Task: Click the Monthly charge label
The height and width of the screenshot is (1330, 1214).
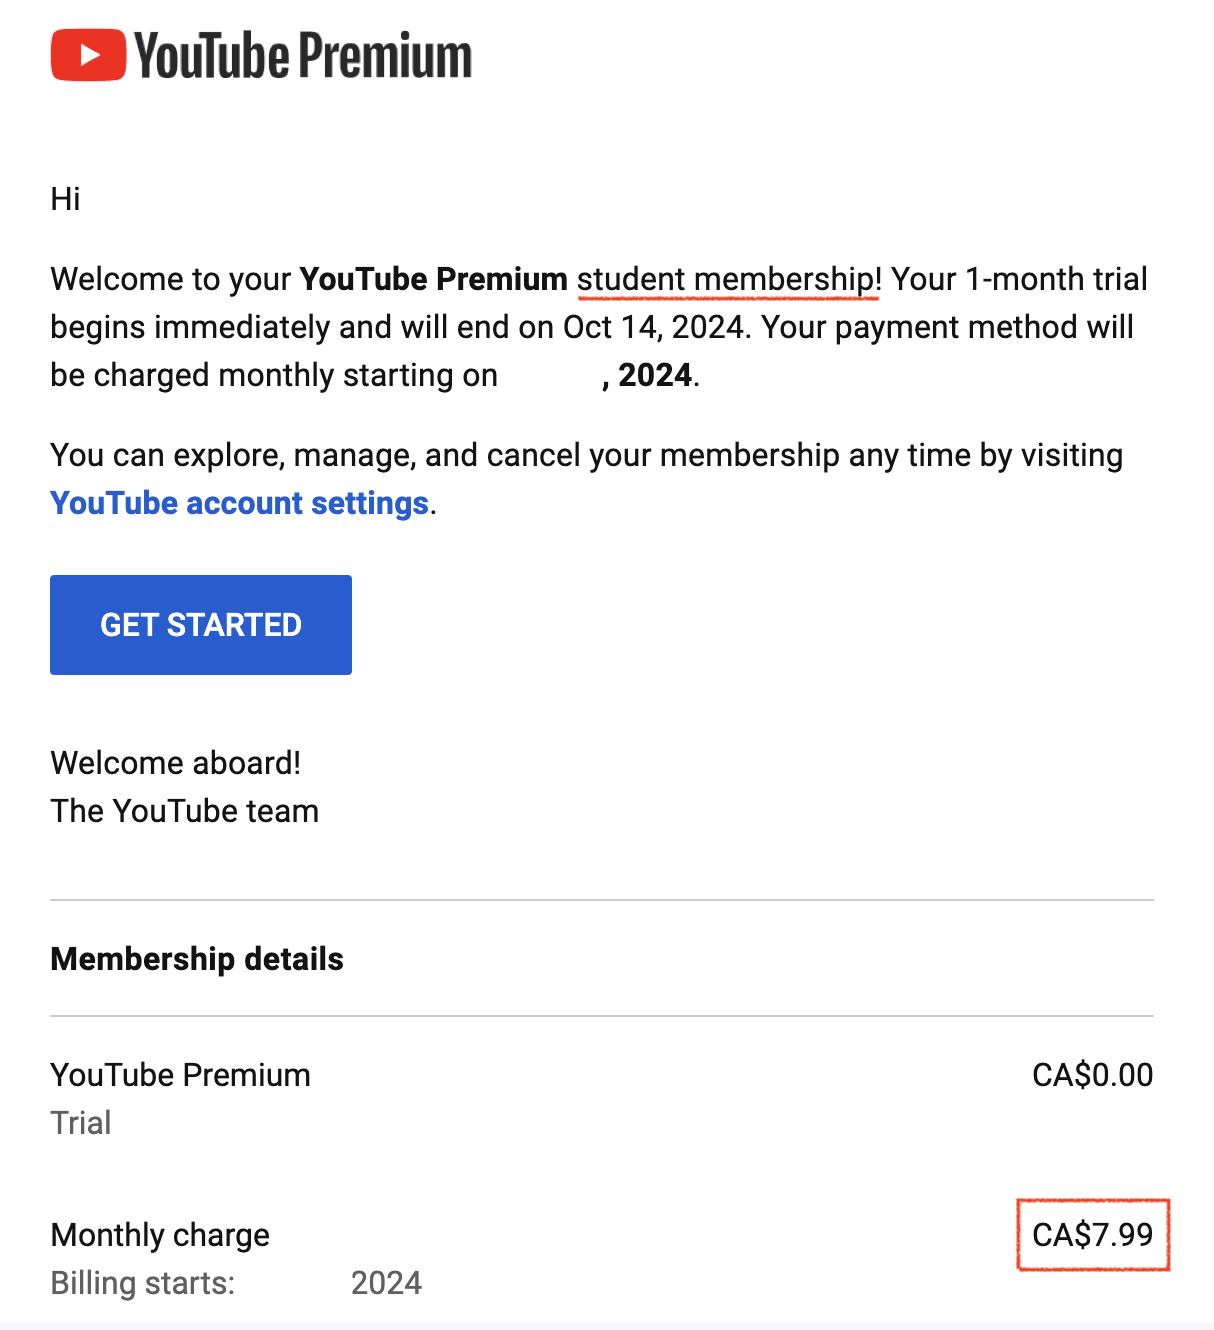Action: pyautogui.click(x=160, y=1235)
